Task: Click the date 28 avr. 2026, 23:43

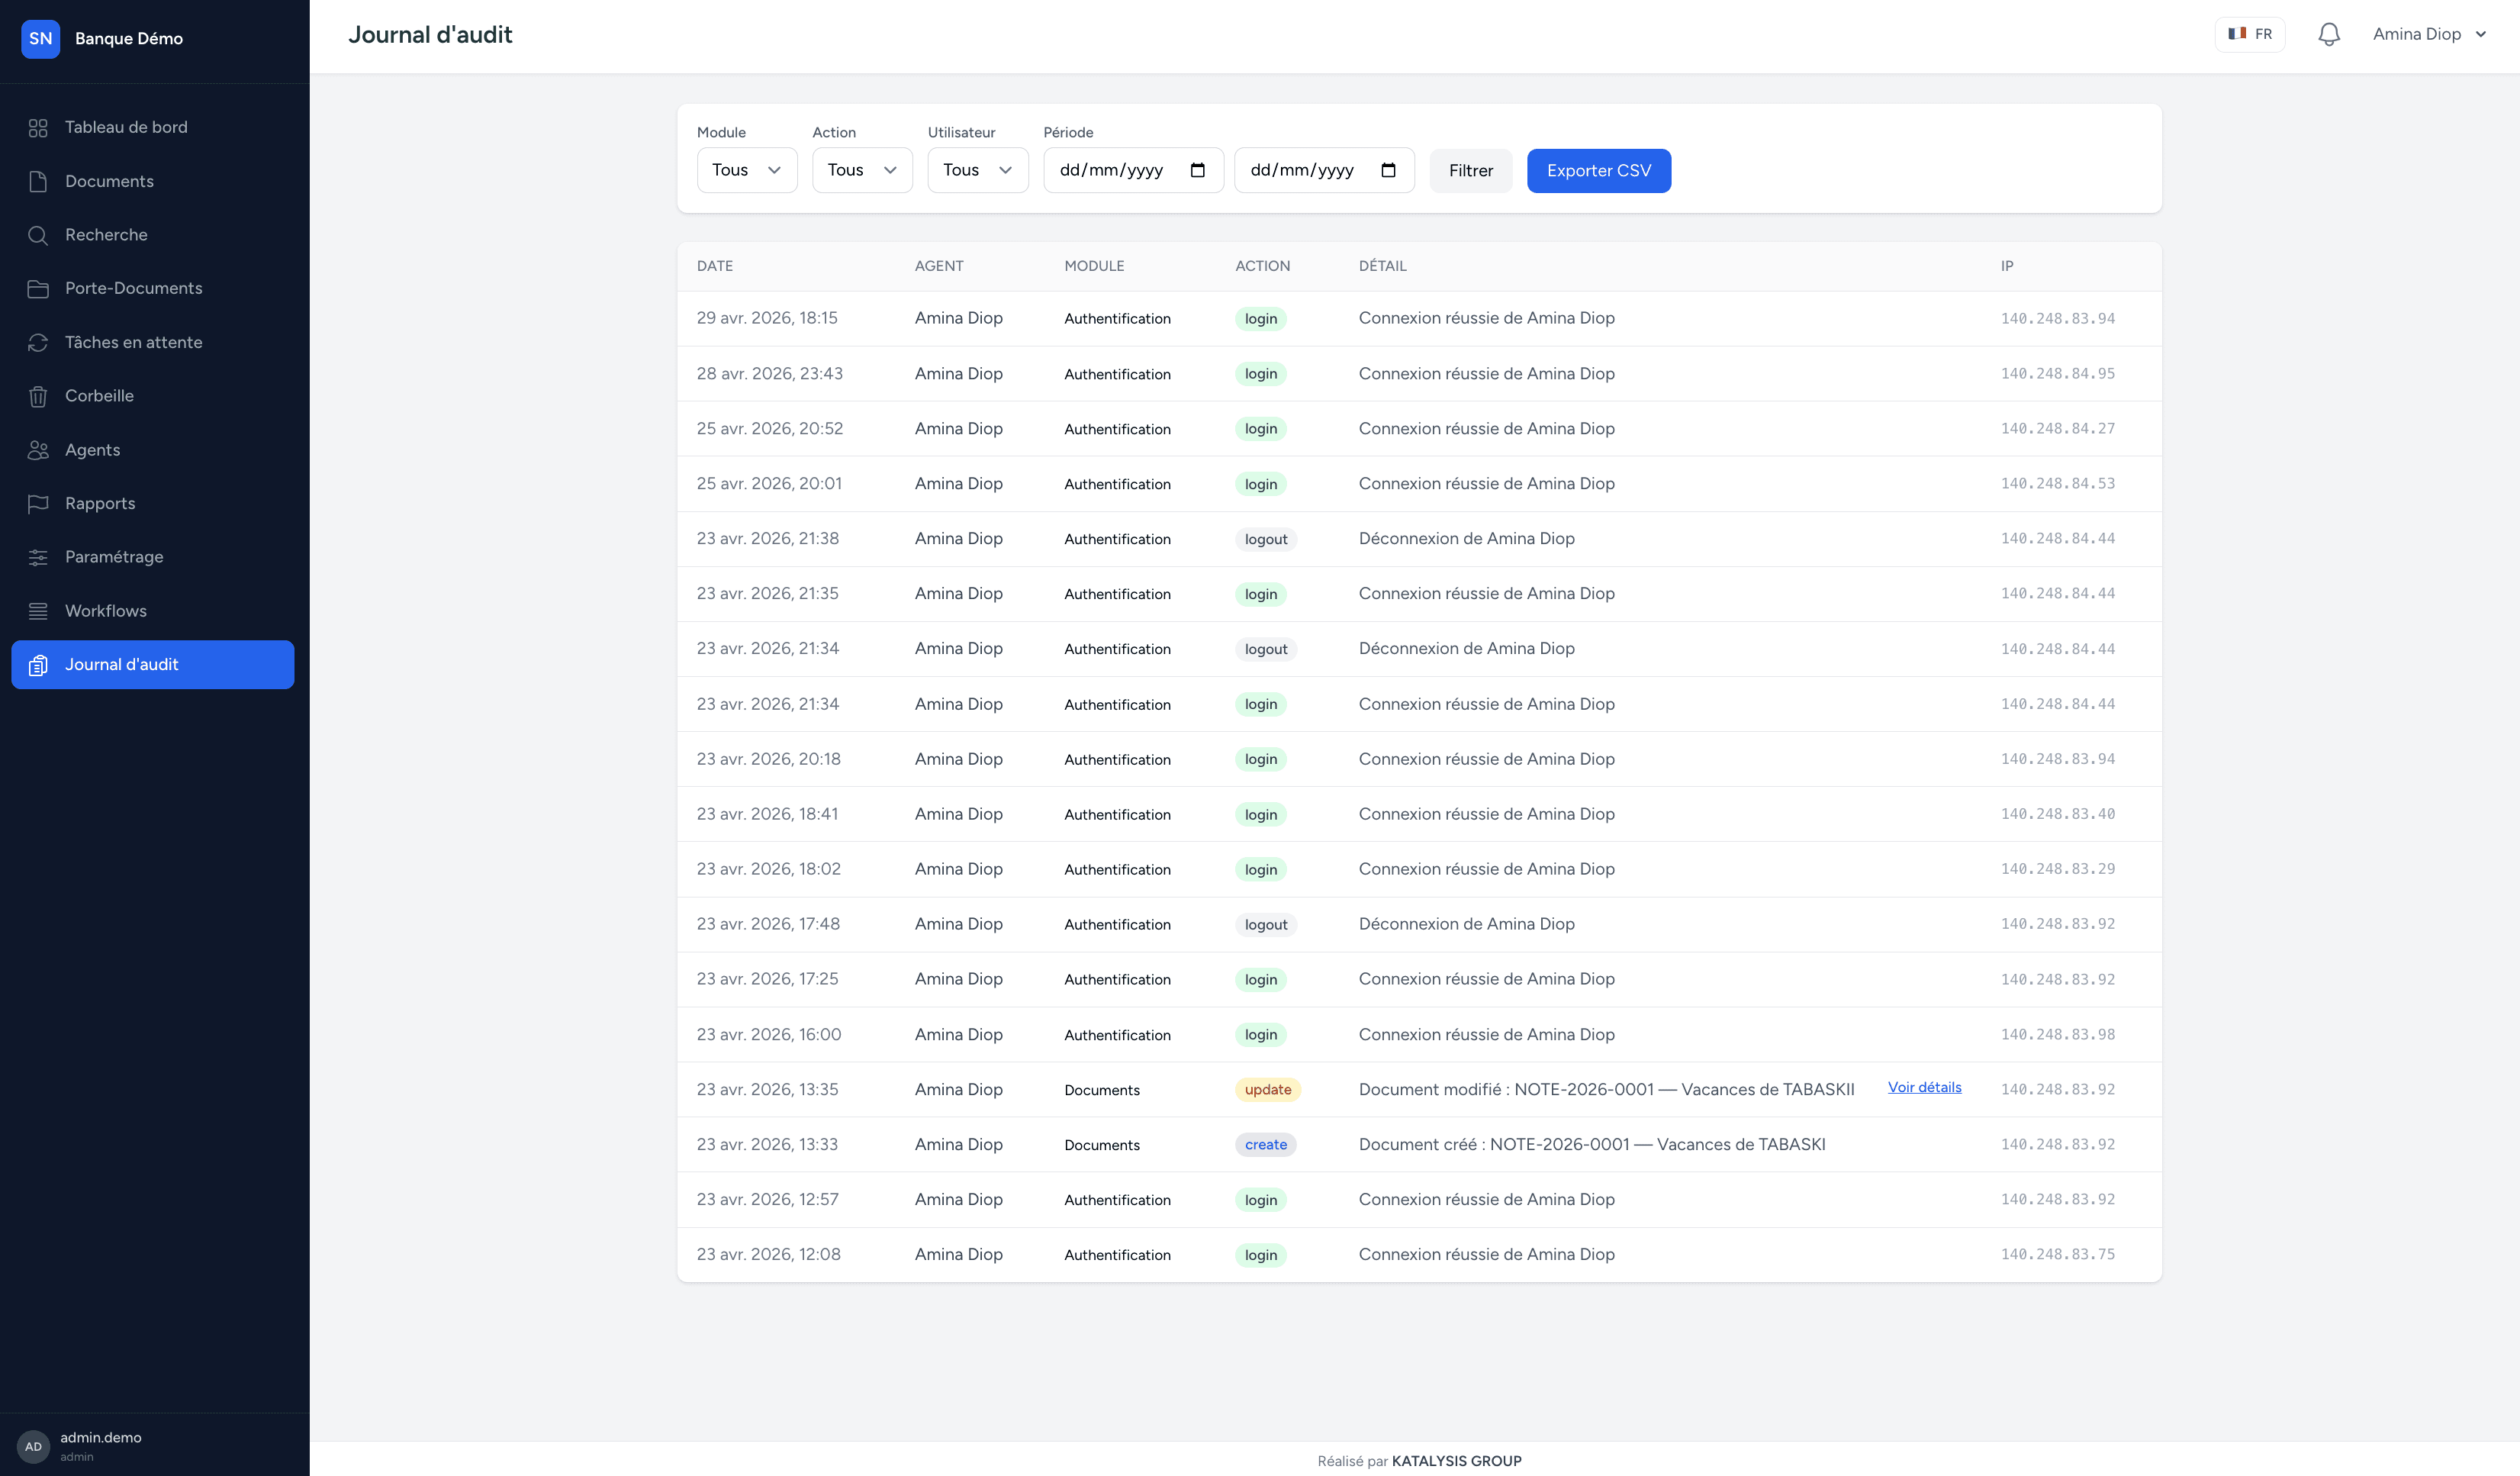Action: coord(770,373)
